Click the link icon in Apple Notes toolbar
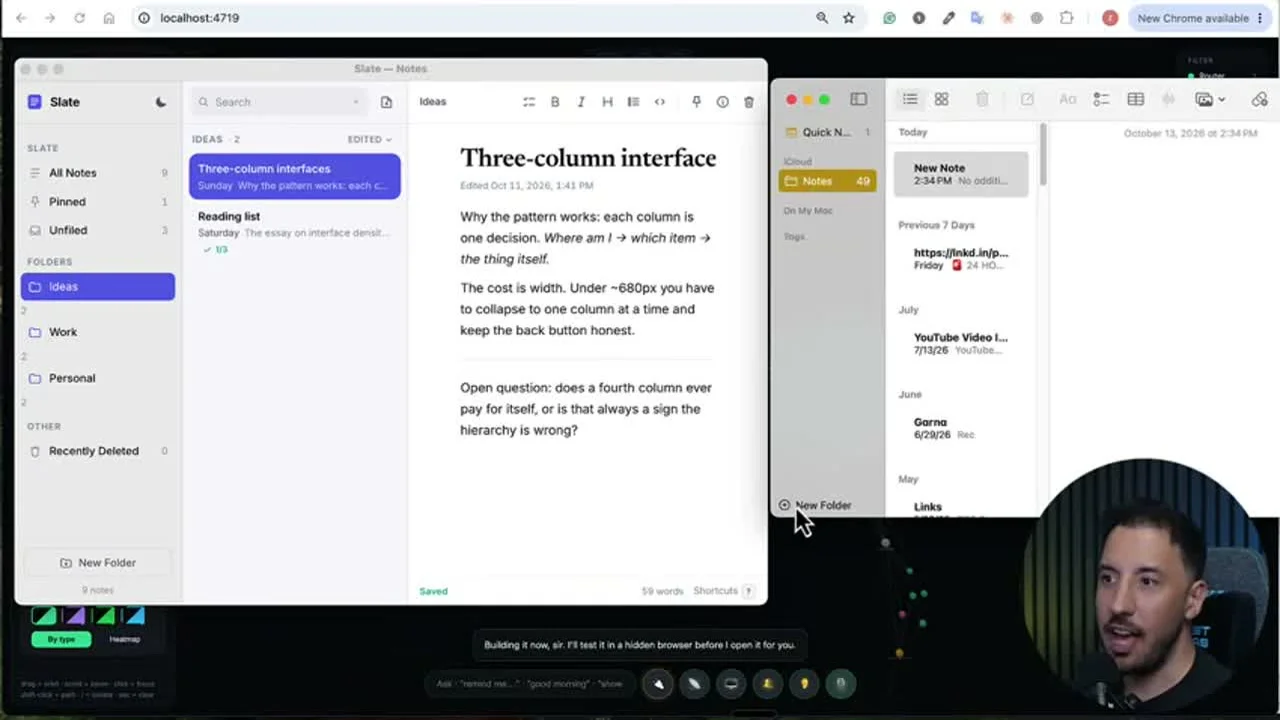This screenshot has width=1280, height=720. 1259,99
